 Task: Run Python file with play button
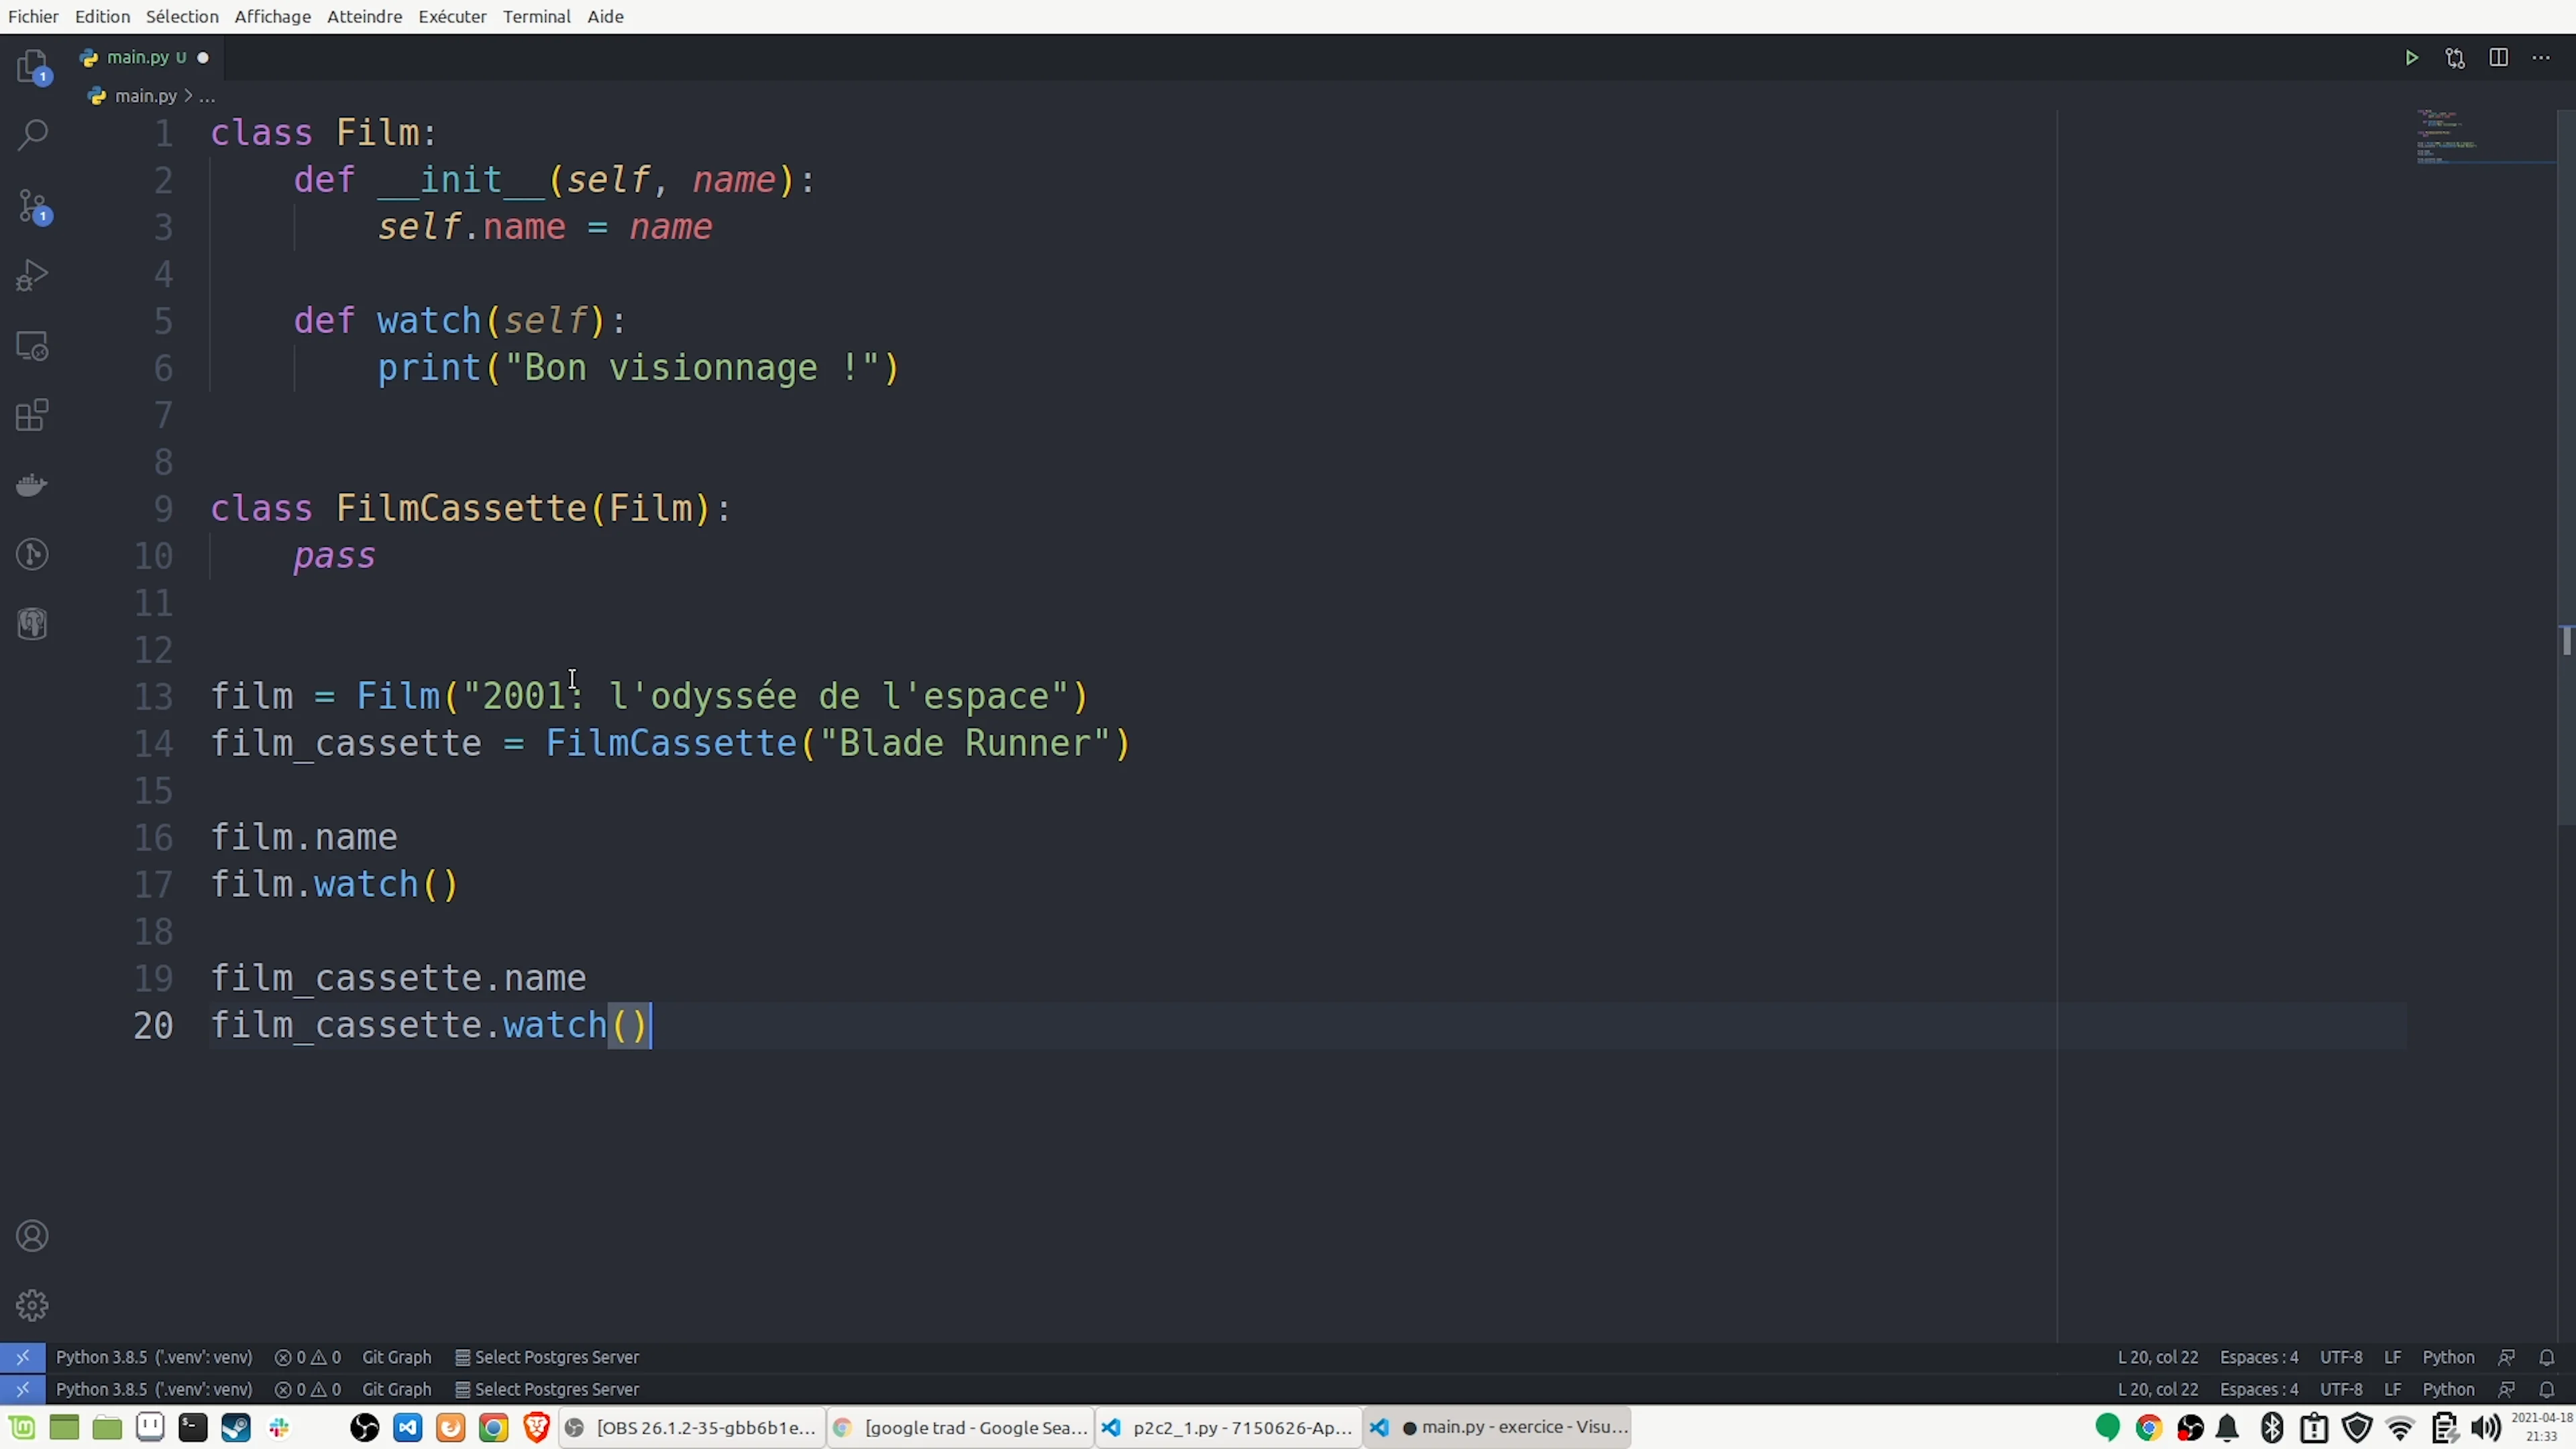[2411, 58]
